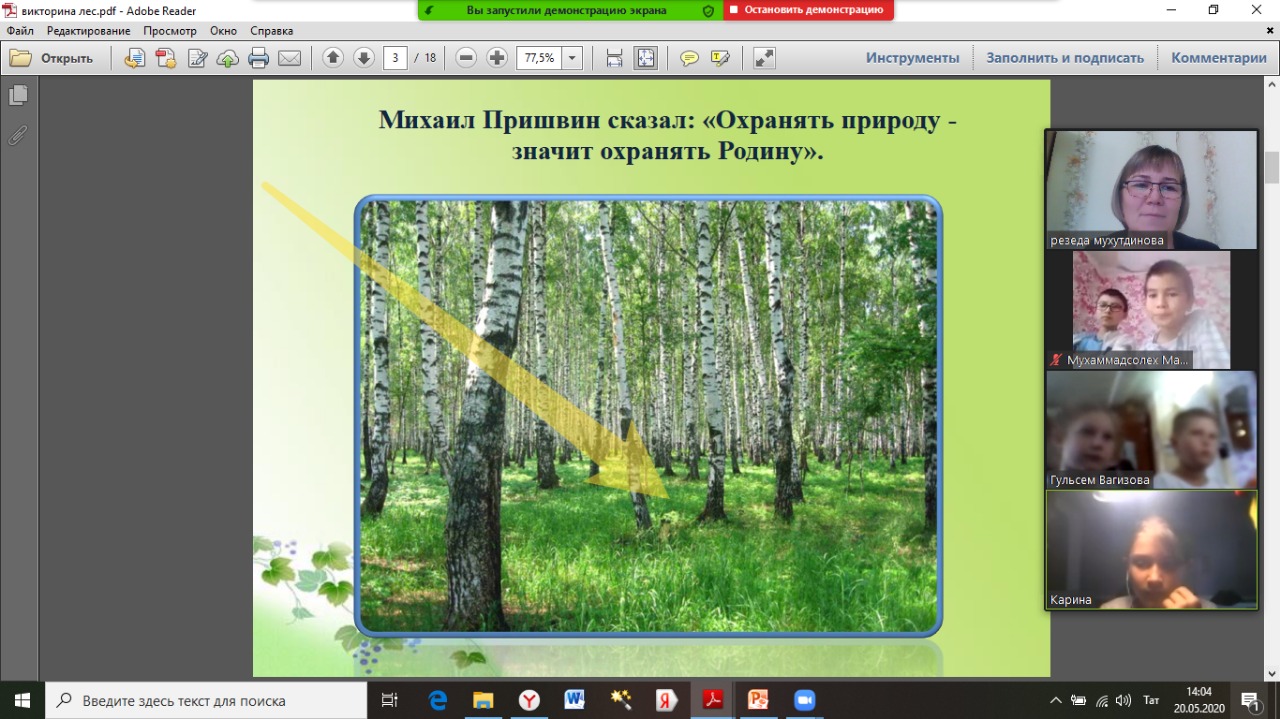1280x719 pixels.
Task: Click the Остановить демонстрацию button
Action: (x=808, y=10)
